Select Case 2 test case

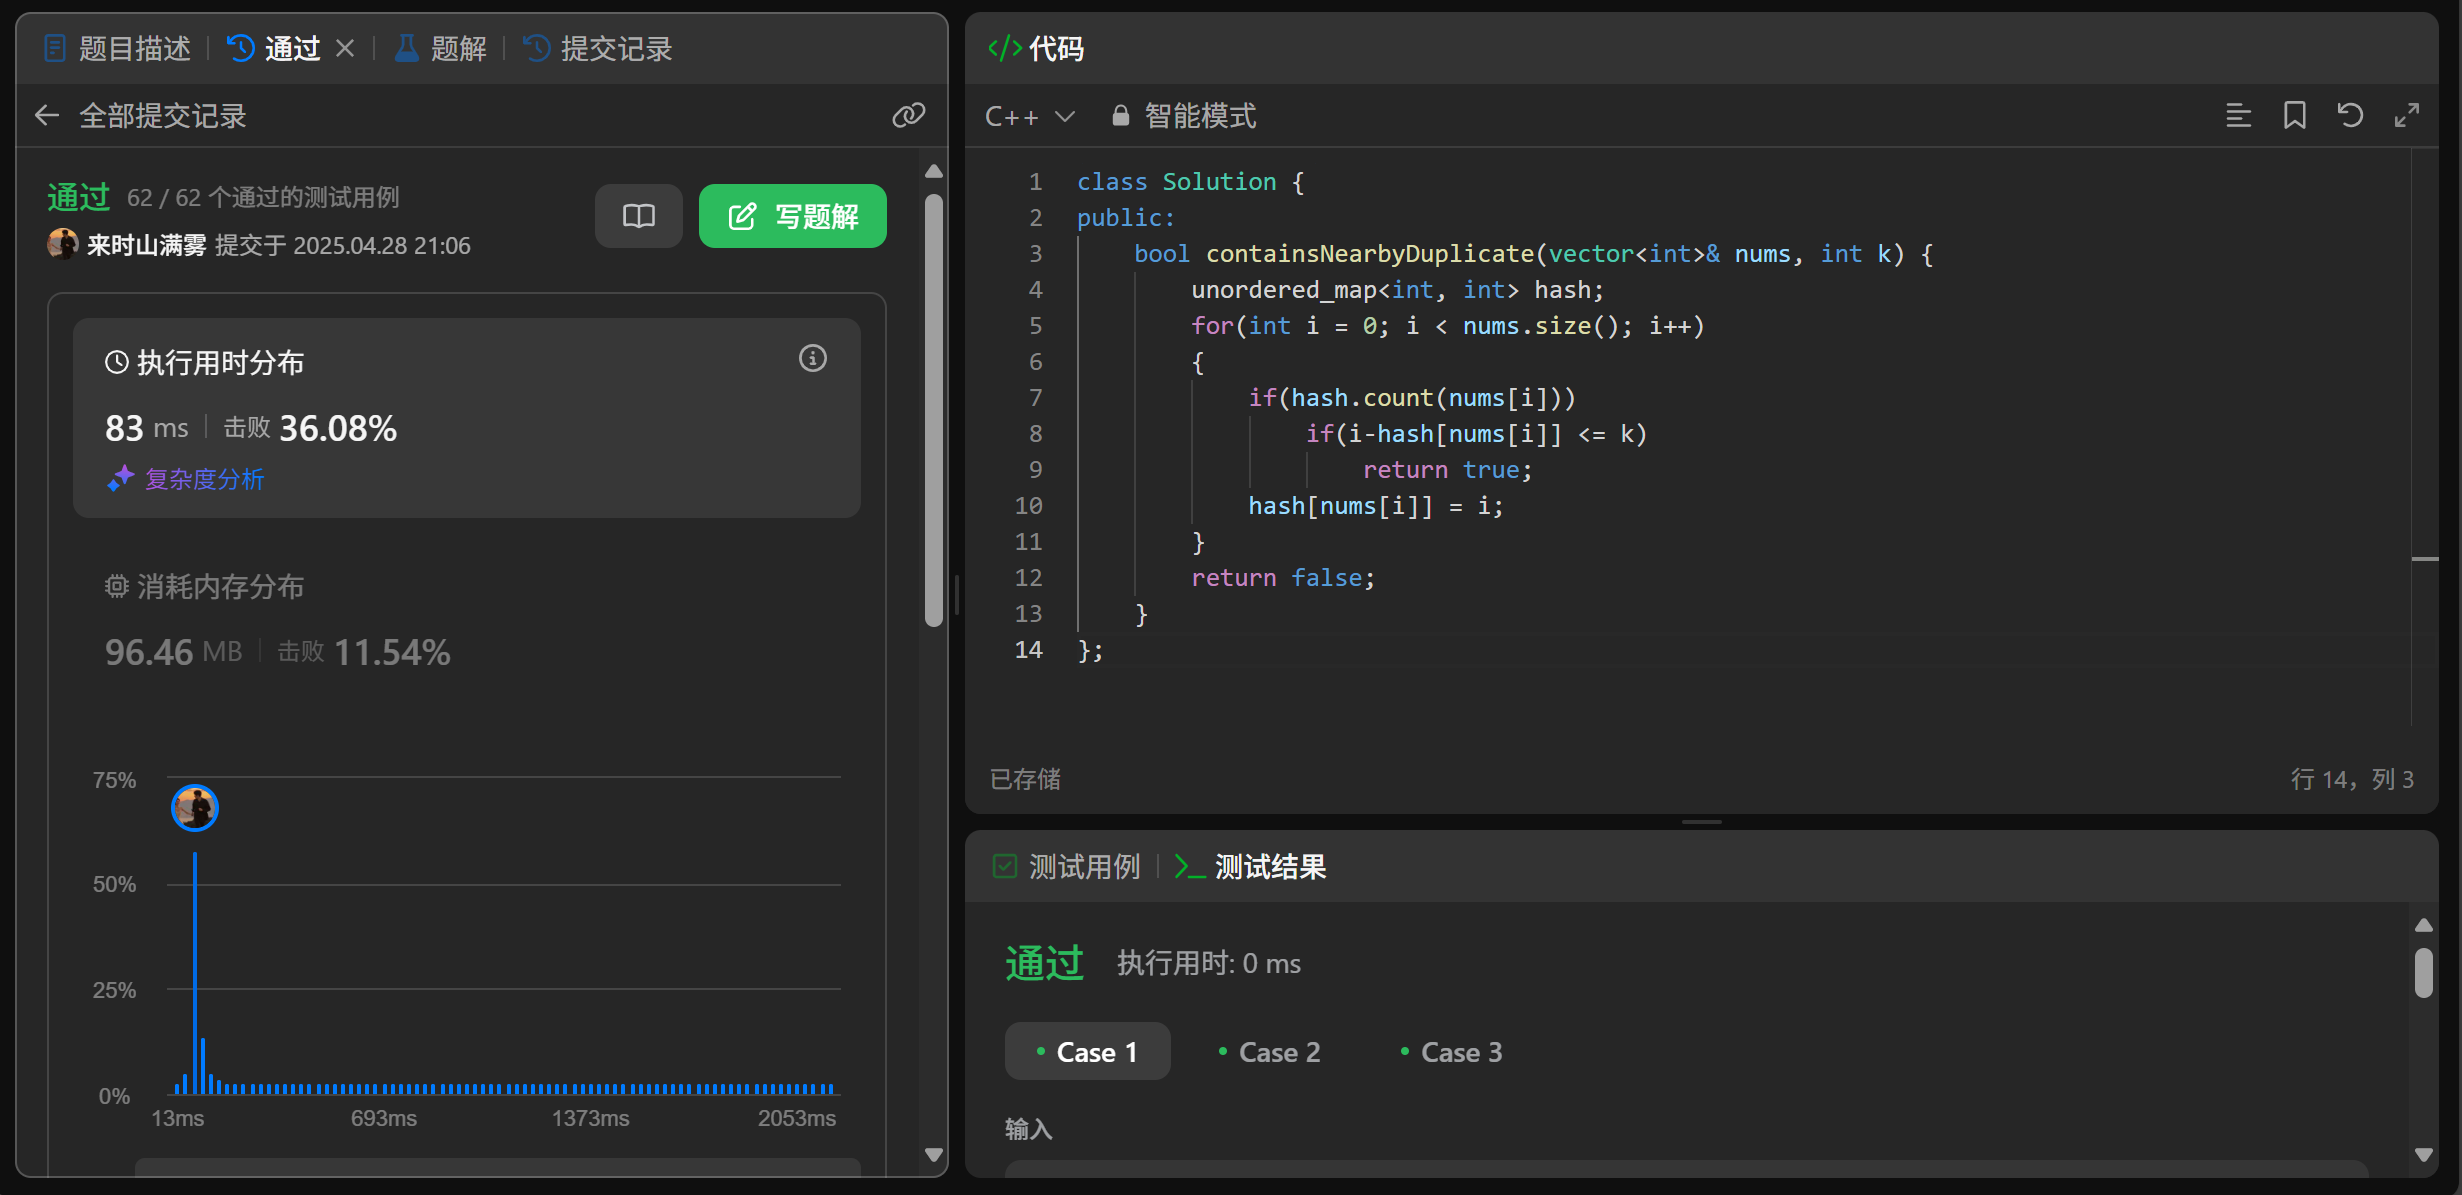1269,1052
